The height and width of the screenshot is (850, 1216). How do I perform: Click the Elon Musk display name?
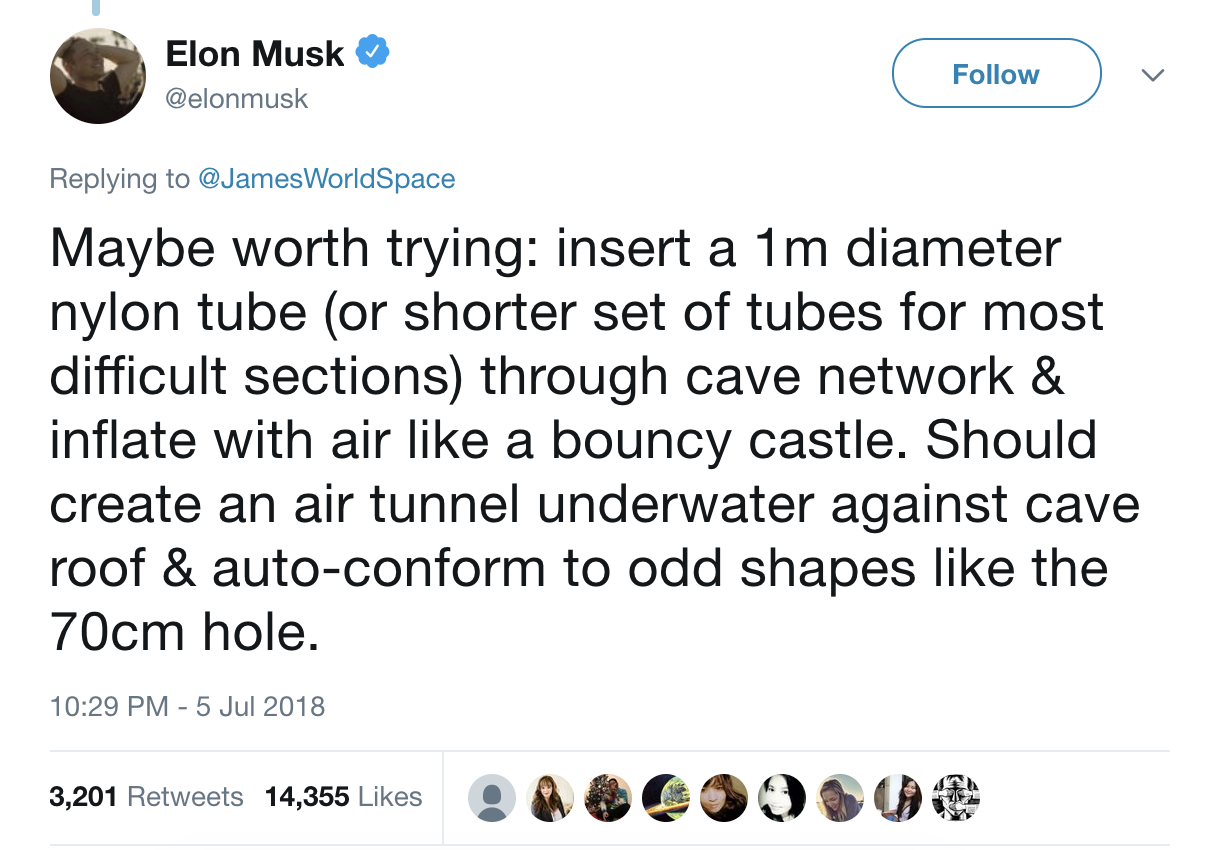point(254,53)
